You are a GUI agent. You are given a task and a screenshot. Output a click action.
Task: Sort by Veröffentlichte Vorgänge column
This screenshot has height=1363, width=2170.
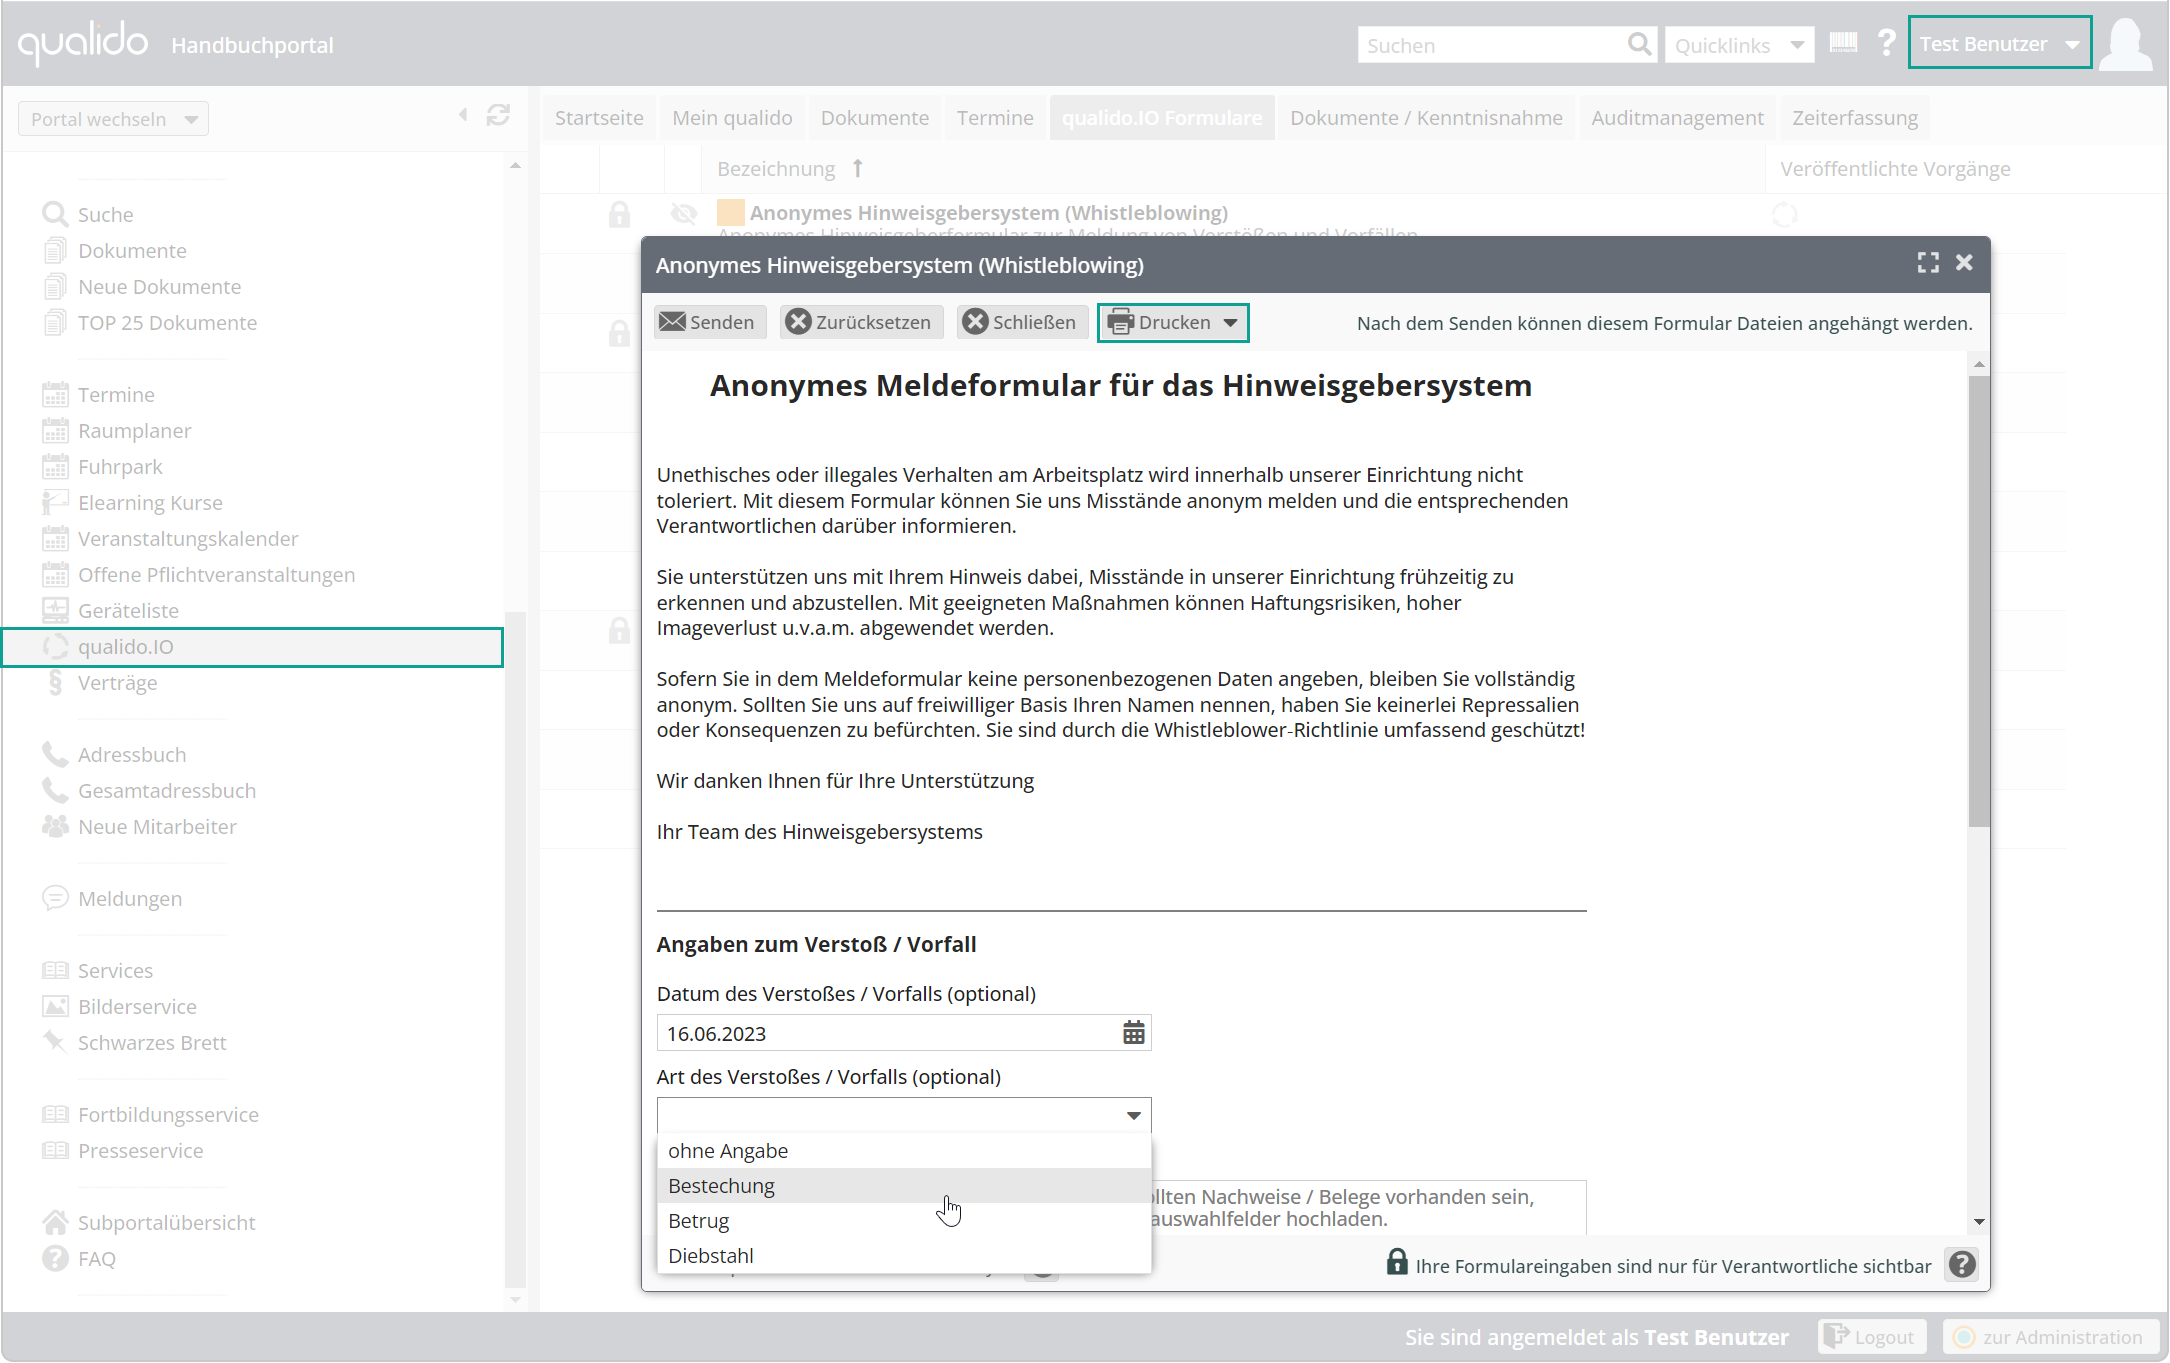pos(1895,169)
